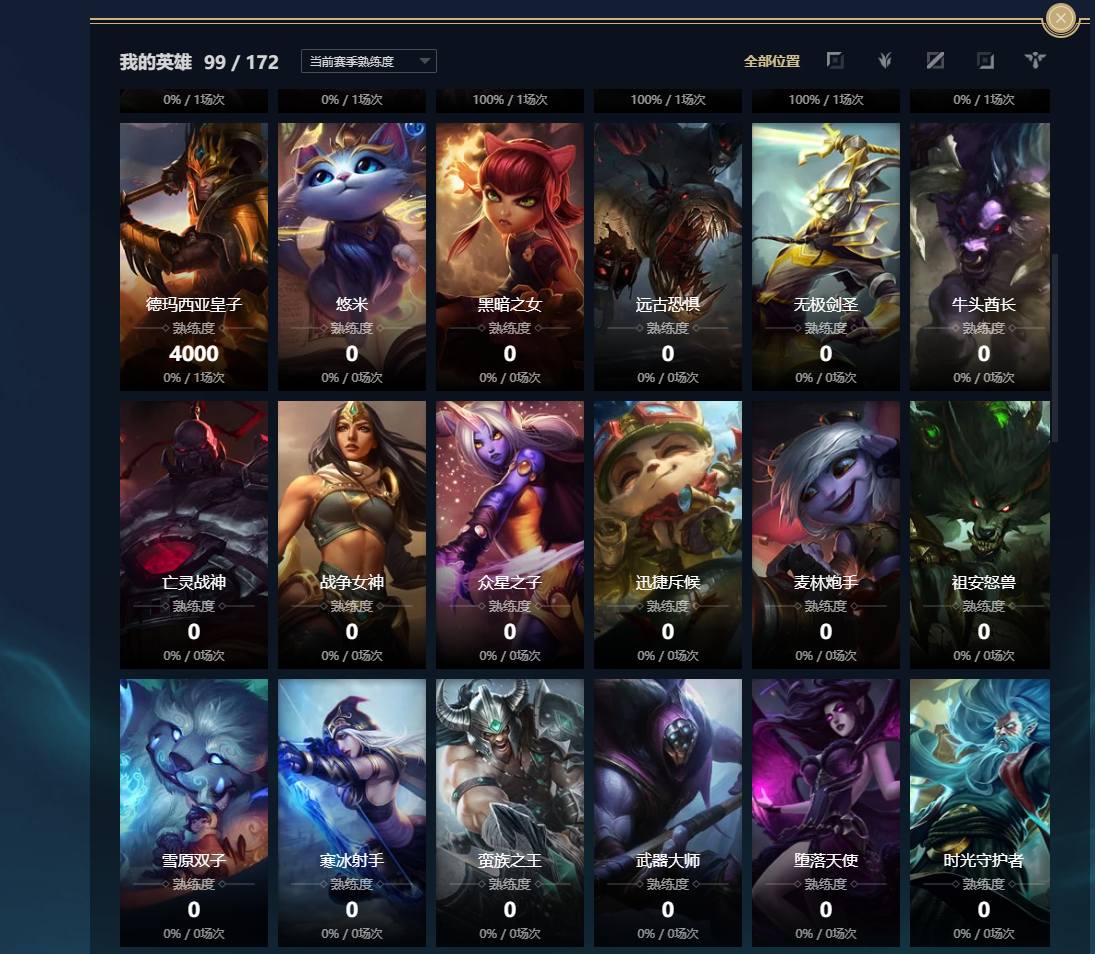Filter champions by Bottom lane role icon
This screenshot has width=1095, height=954.
pos(985,61)
